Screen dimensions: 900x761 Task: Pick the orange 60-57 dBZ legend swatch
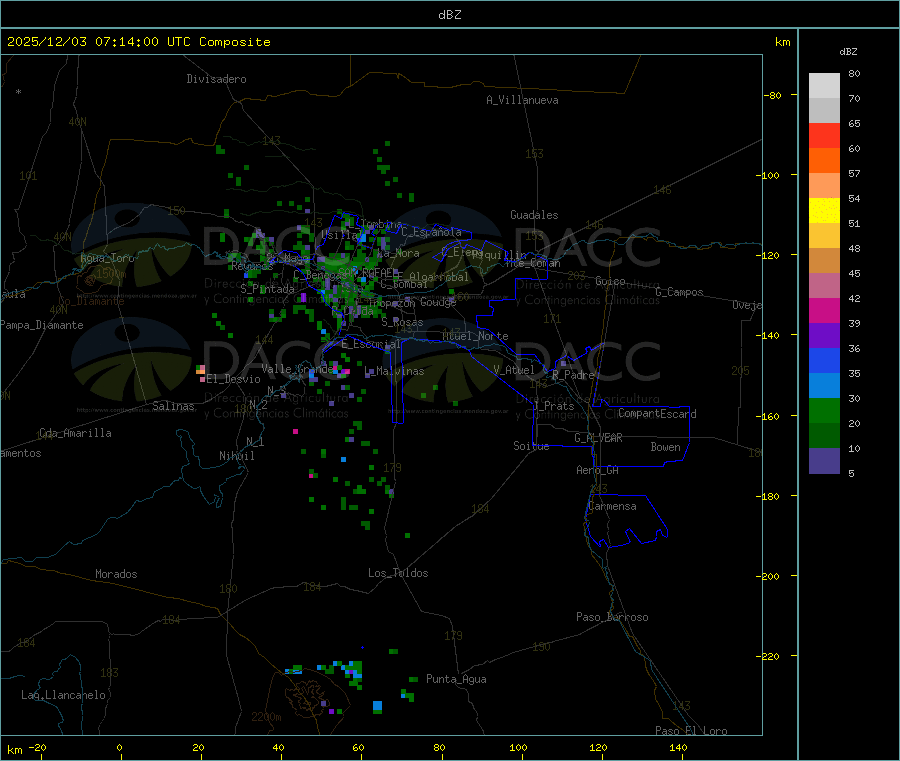tap(824, 161)
